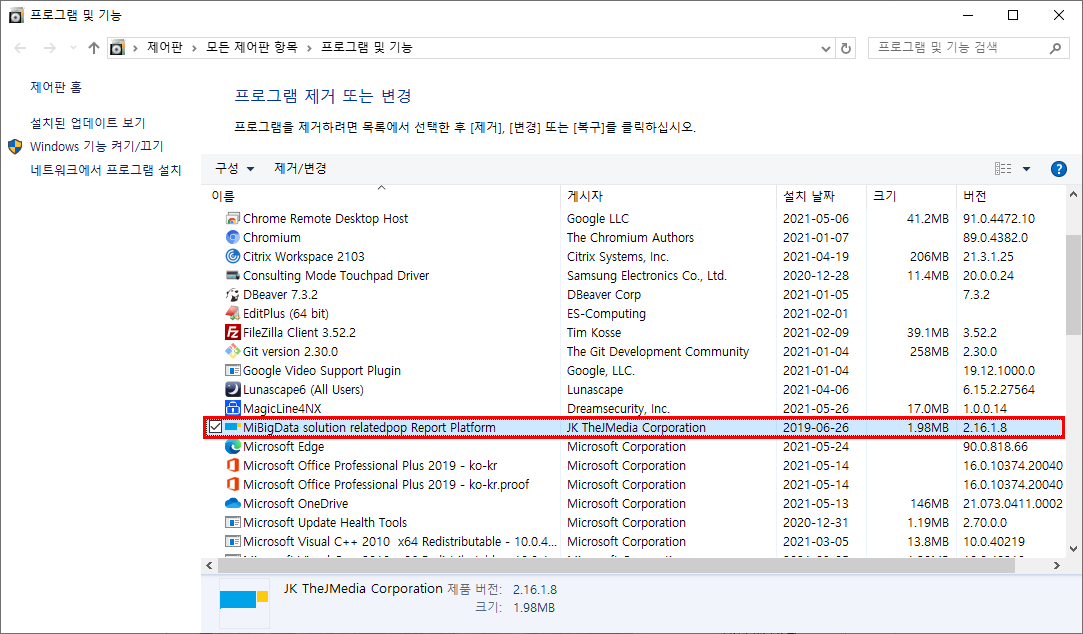Viewport: 1083px width, 634px height.
Task: Expand chevron after 제어판 in breadcrumb
Action: pos(194,48)
